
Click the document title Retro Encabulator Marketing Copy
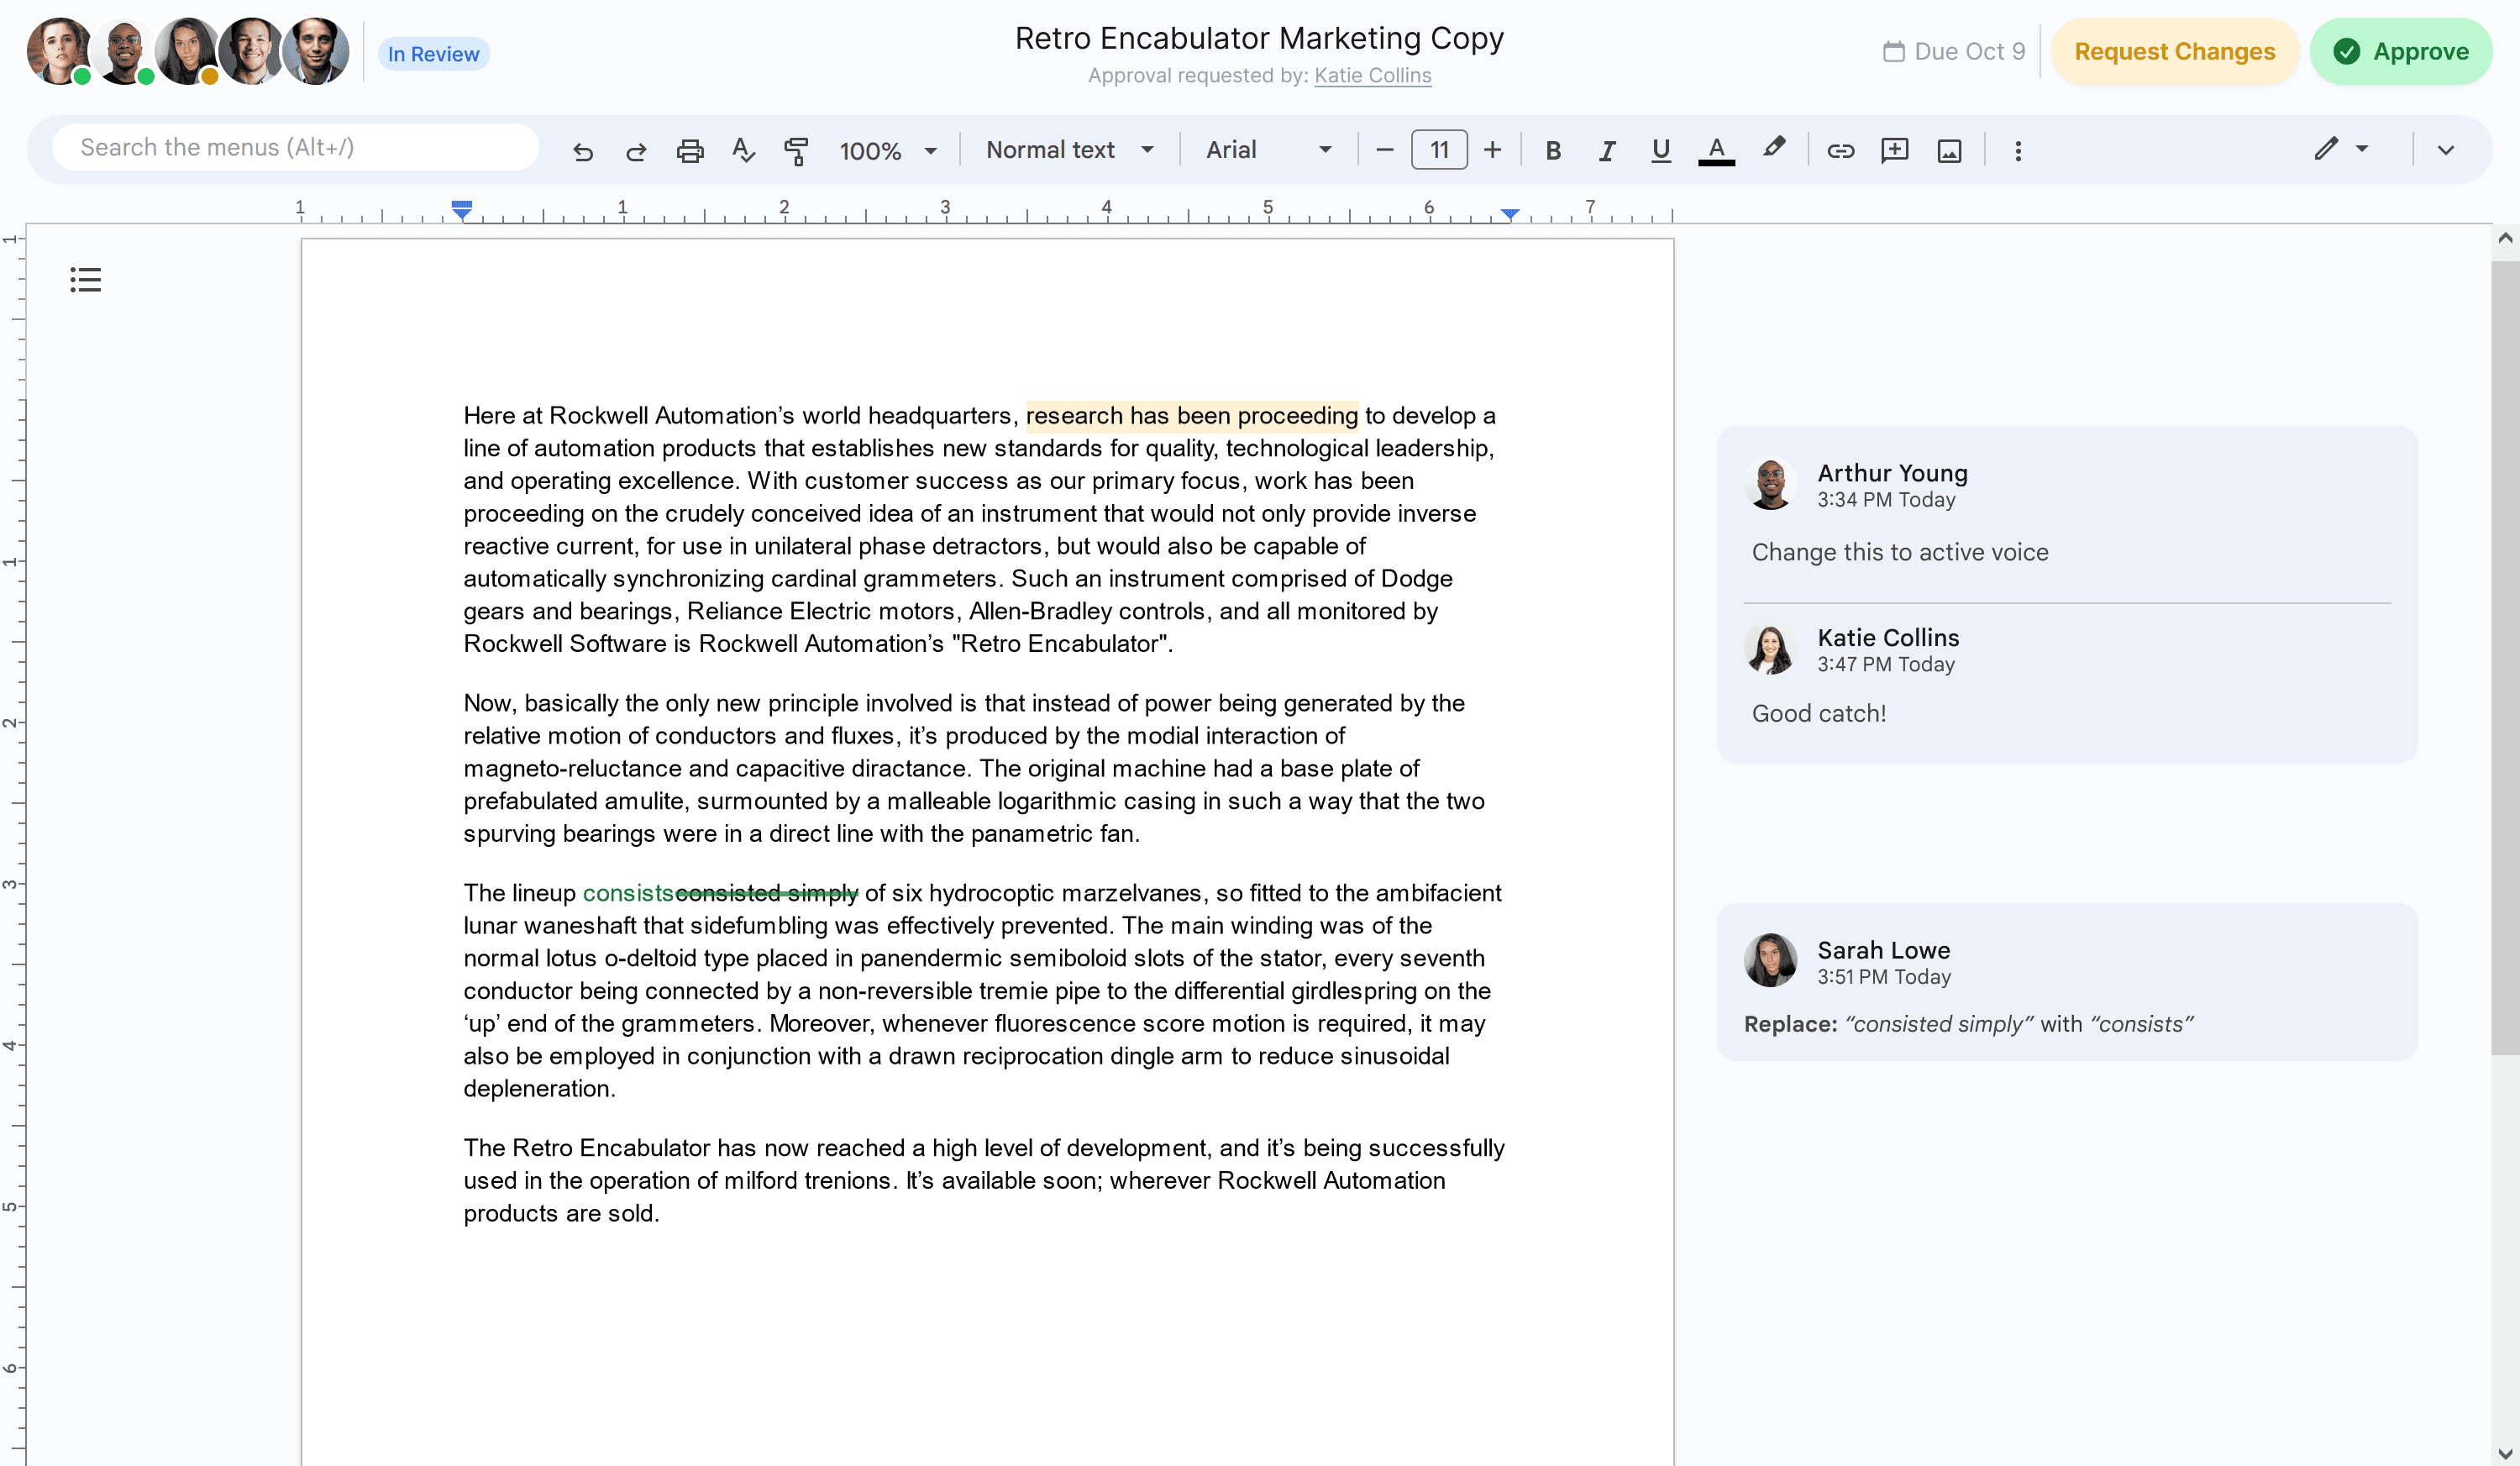click(x=1259, y=38)
